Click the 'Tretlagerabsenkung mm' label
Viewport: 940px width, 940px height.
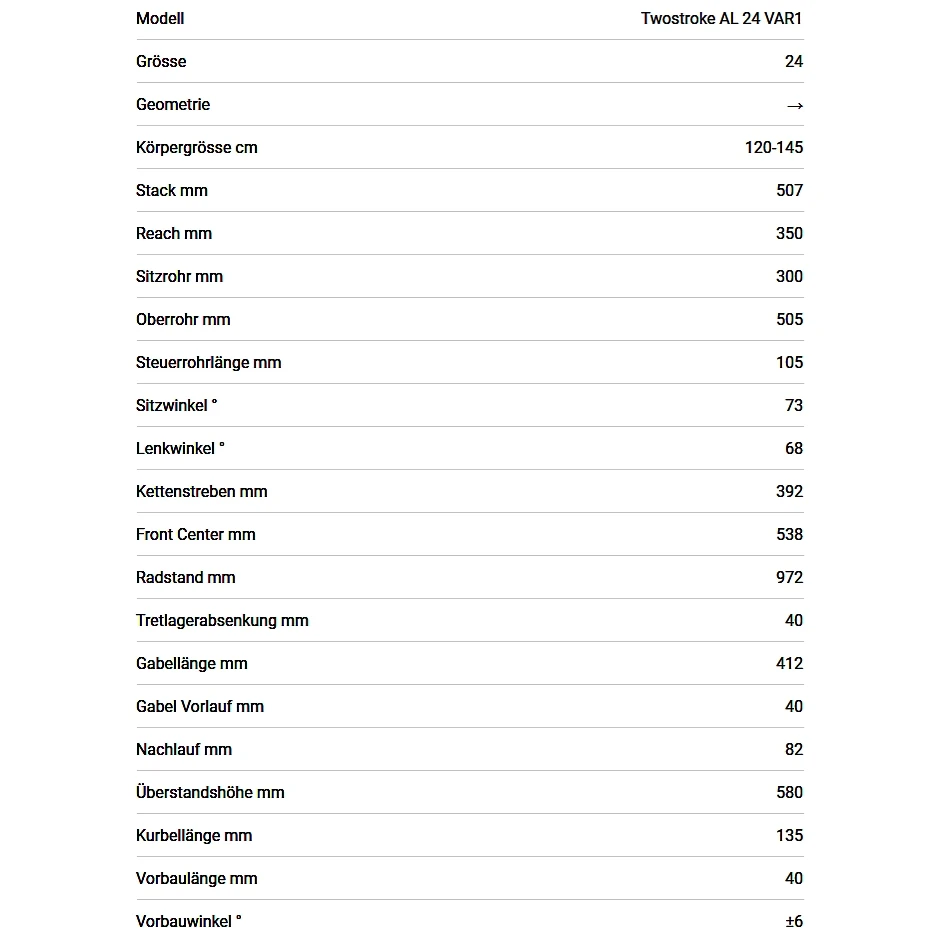click(x=222, y=620)
